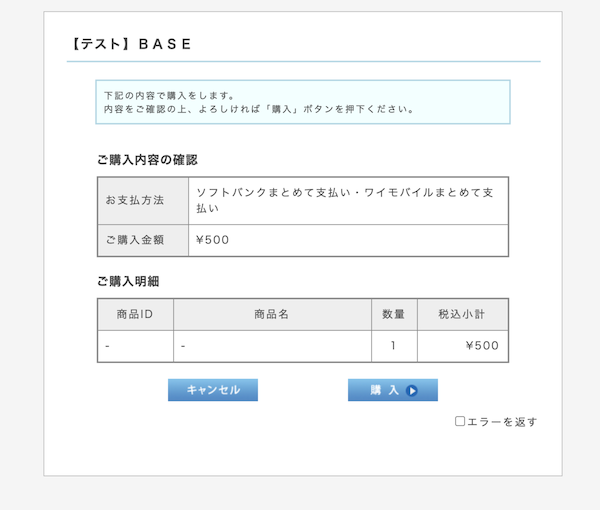
Task: Click the quantity value 1 cell
Action: click(x=394, y=346)
